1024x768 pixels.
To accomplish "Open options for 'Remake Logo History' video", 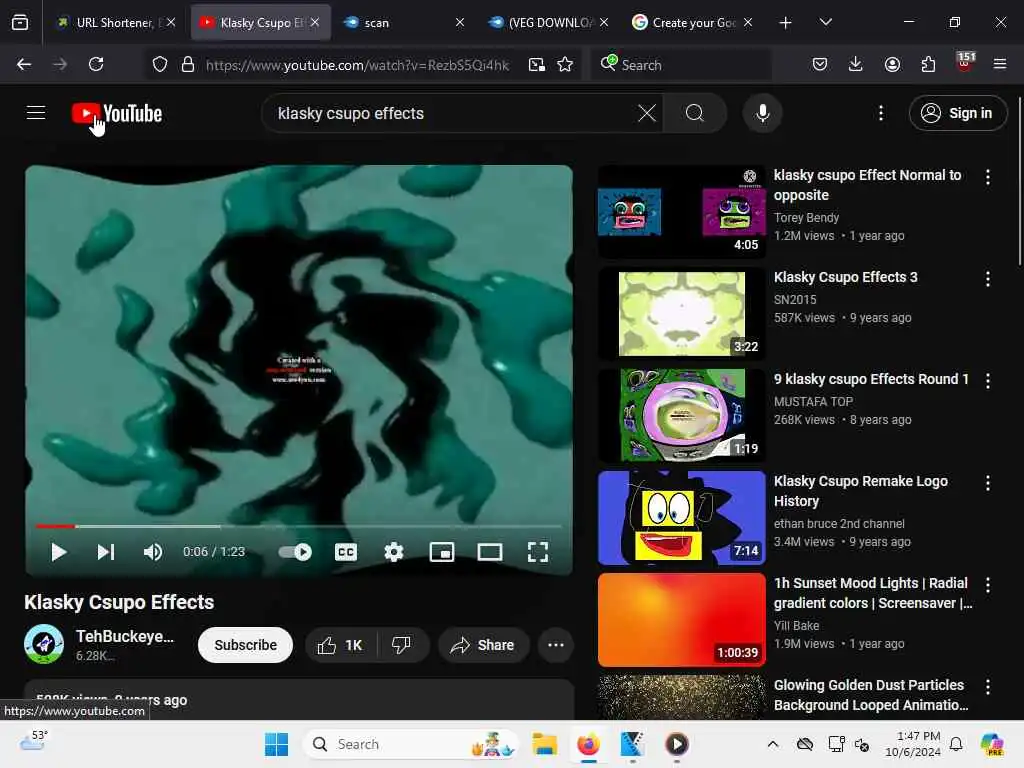I will click(987, 483).
